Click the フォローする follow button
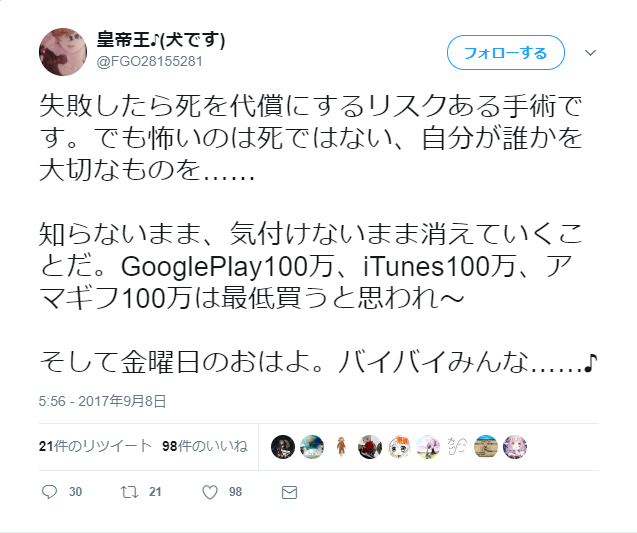 (x=506, y=52)
